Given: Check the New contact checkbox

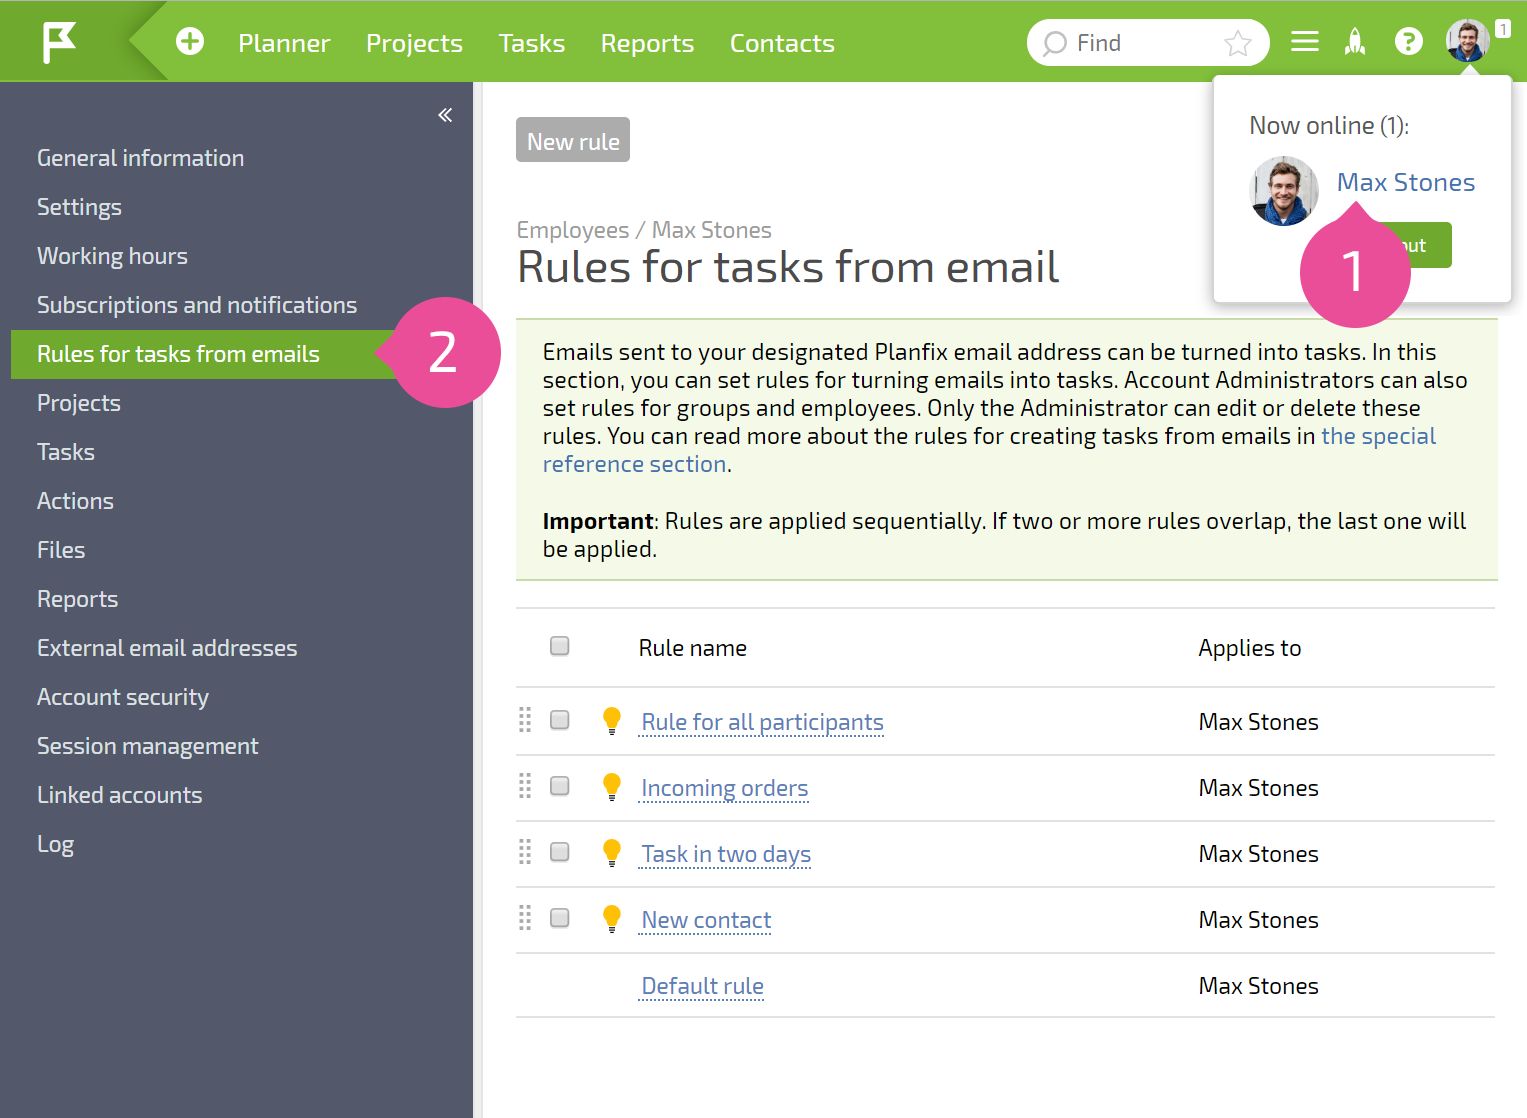Looking at the screenshot, I should [x=560, y=918].
